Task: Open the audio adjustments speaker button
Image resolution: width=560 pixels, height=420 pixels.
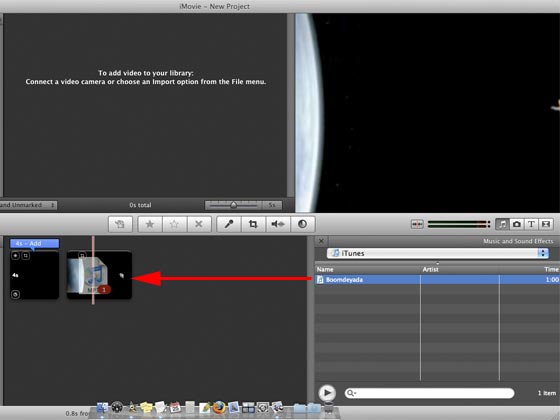Action: click(x=278, y=224)
